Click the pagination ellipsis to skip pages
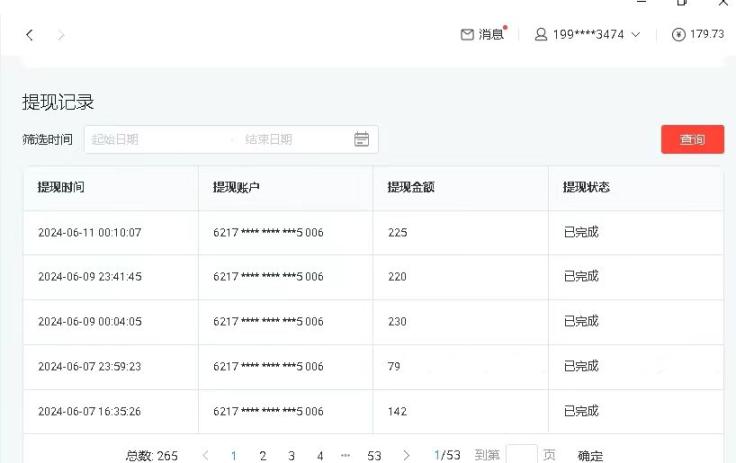The width and height of the screenshot is (736, 463). (x=346, y=455)
